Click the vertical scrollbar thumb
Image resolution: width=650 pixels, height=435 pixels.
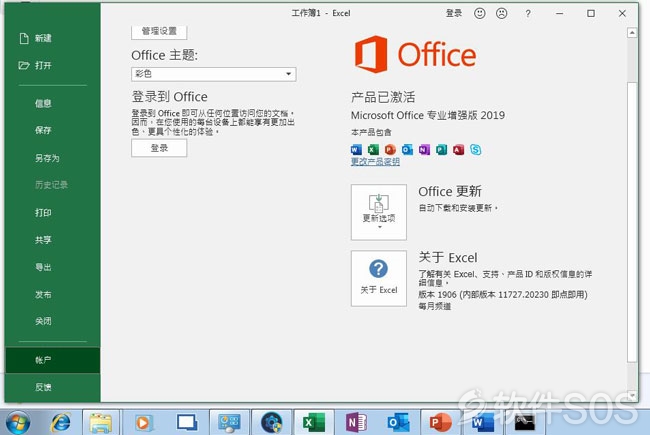click(632, 222)
